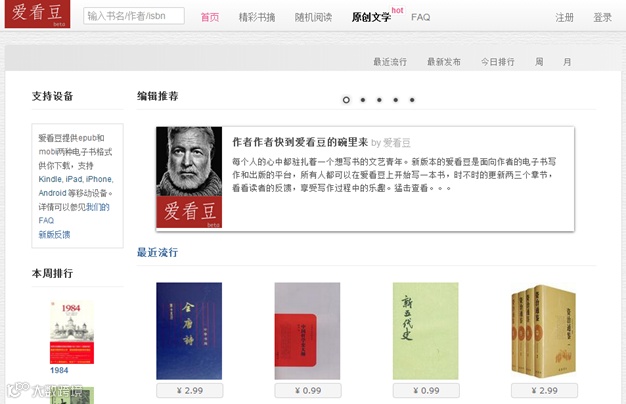
Task: Select the third carousel dot indicator
Action: (x=379, y=100)
